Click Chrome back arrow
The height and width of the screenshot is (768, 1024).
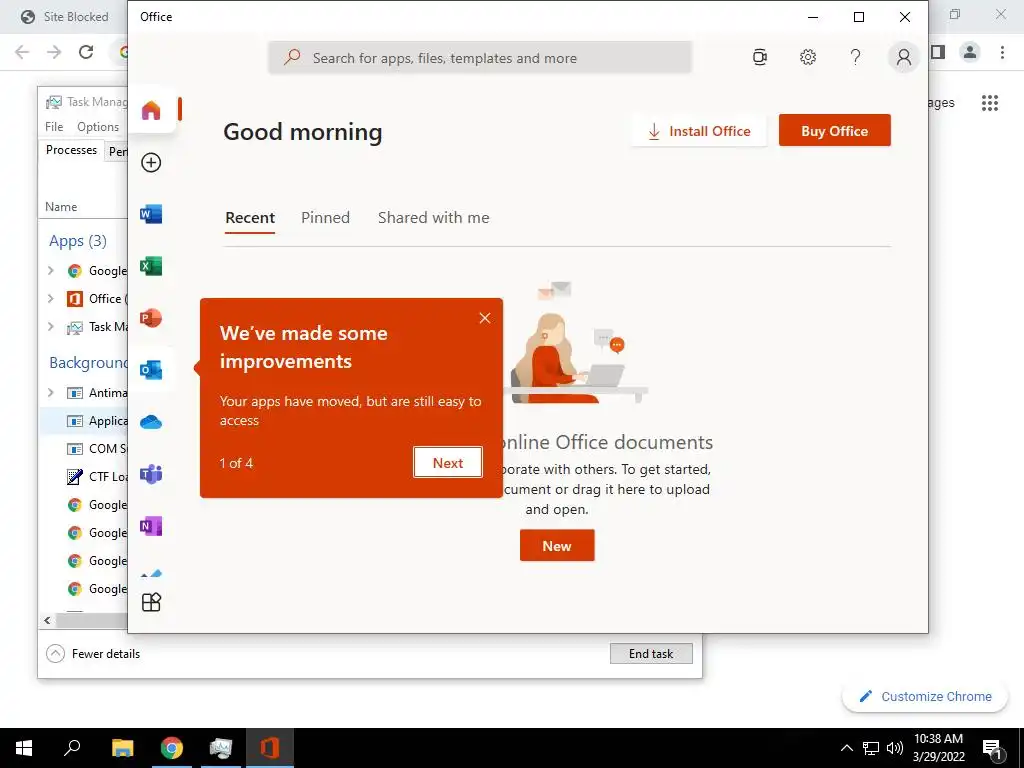pyautogui.click(x=22, y=52)
